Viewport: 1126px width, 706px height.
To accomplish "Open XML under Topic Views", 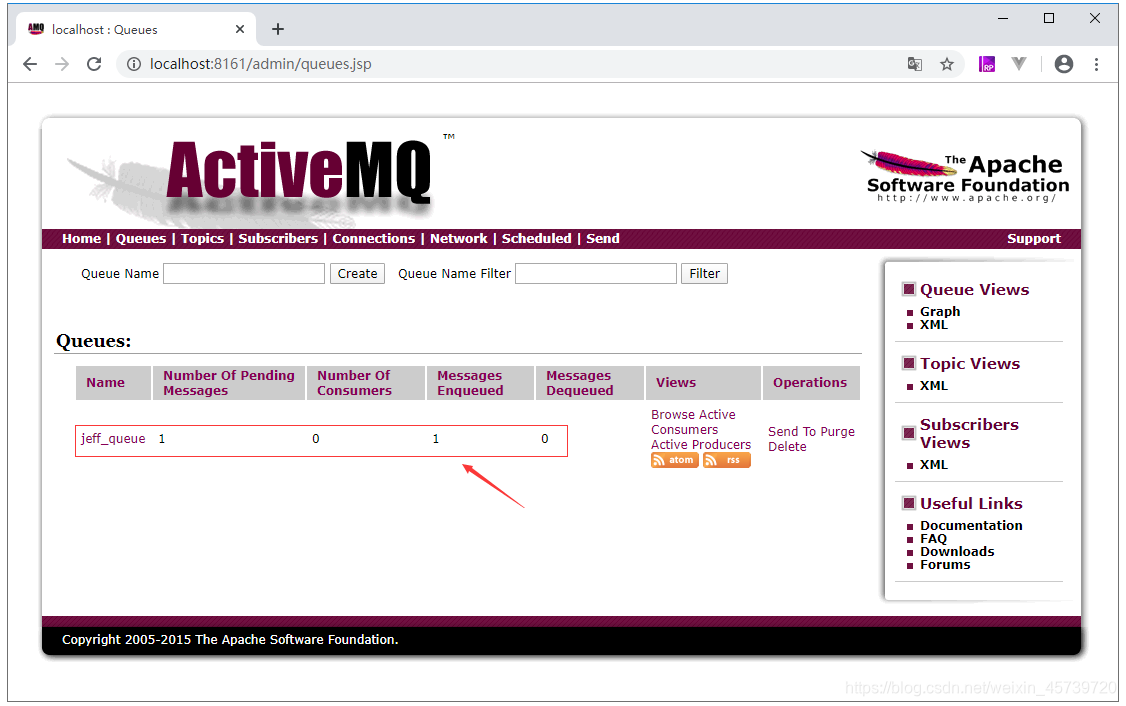I will (934, 386).
